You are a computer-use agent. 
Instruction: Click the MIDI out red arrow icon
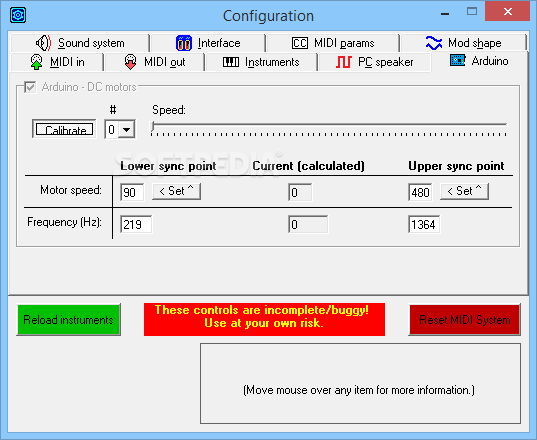point(130,62)
